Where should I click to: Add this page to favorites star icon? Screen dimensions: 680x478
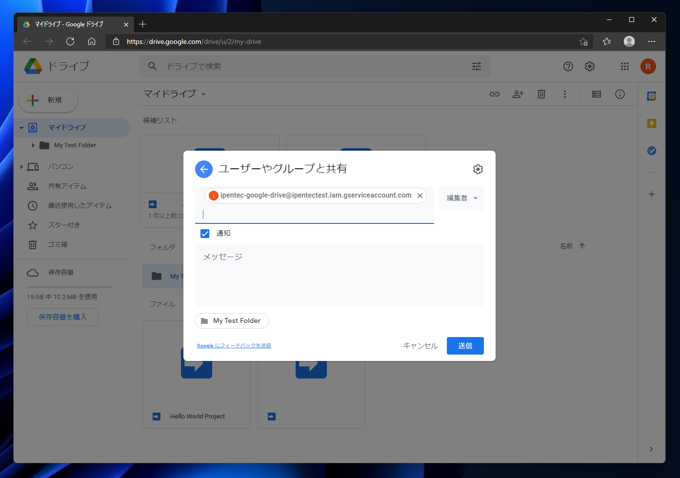(x=583, y=42)
